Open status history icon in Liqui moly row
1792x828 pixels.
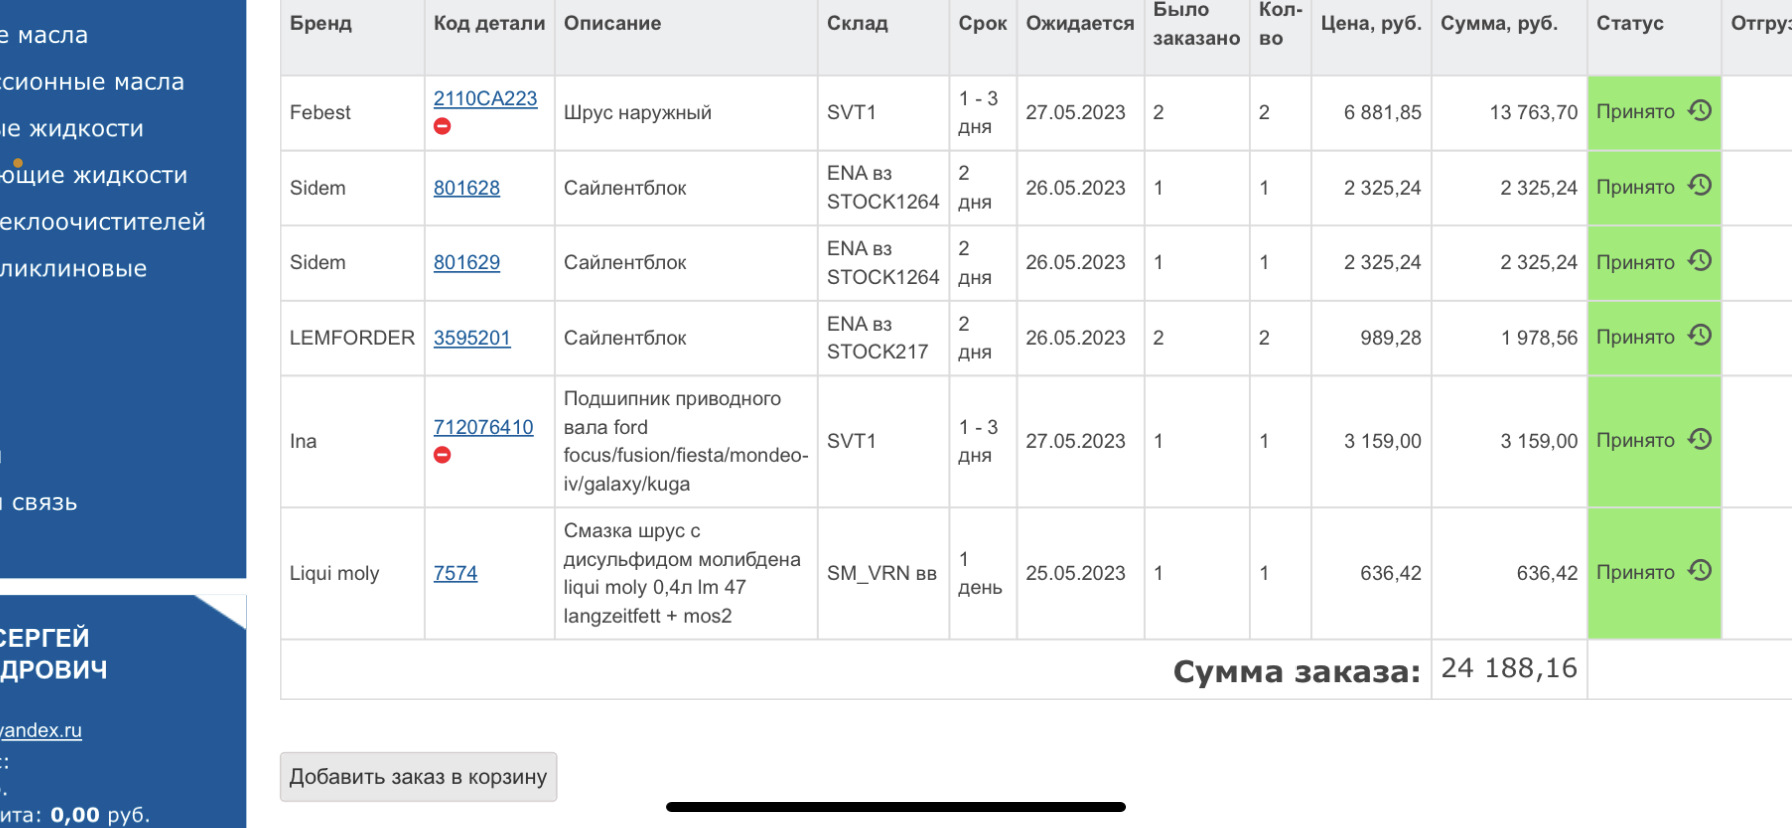tap(1700, 570)
